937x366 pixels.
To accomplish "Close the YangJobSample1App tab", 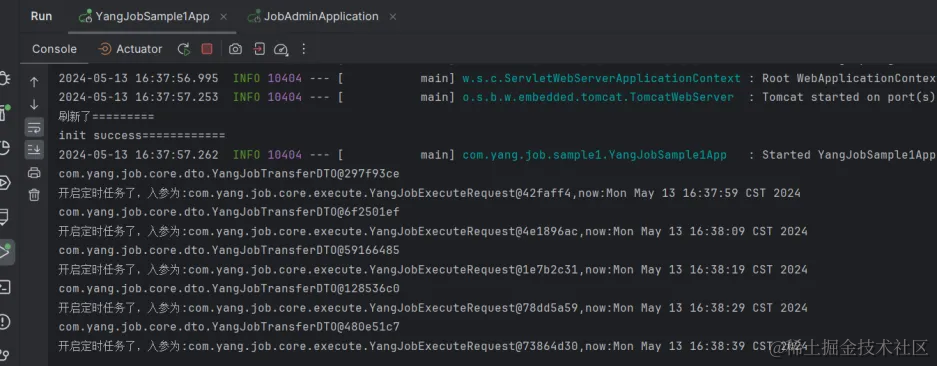I will tap(223, 17).
